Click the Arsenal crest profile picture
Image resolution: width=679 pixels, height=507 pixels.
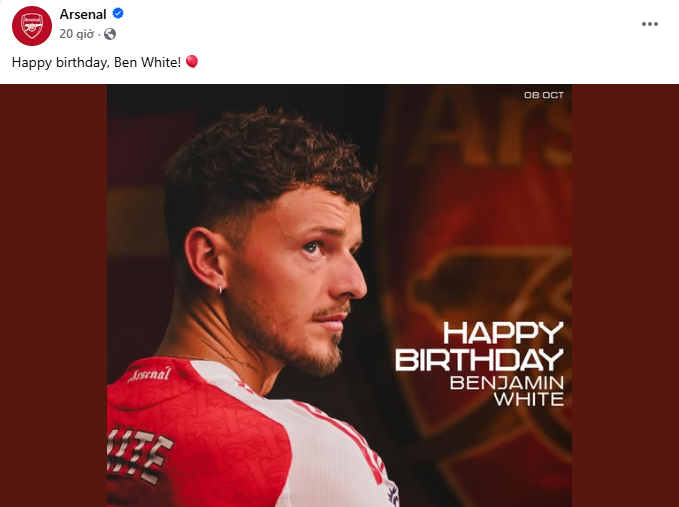coord(32,25)
